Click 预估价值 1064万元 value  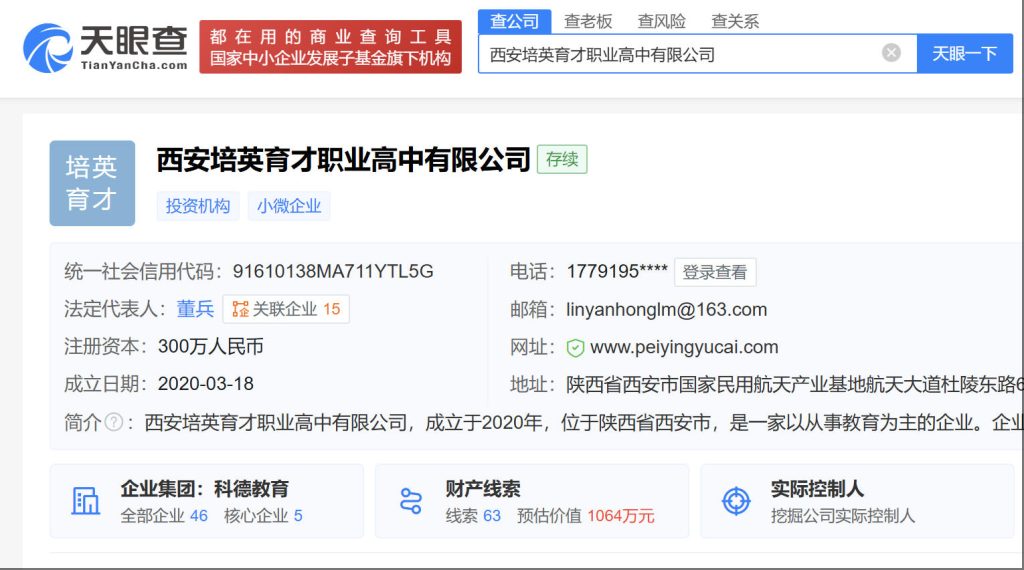click(585, 516)
